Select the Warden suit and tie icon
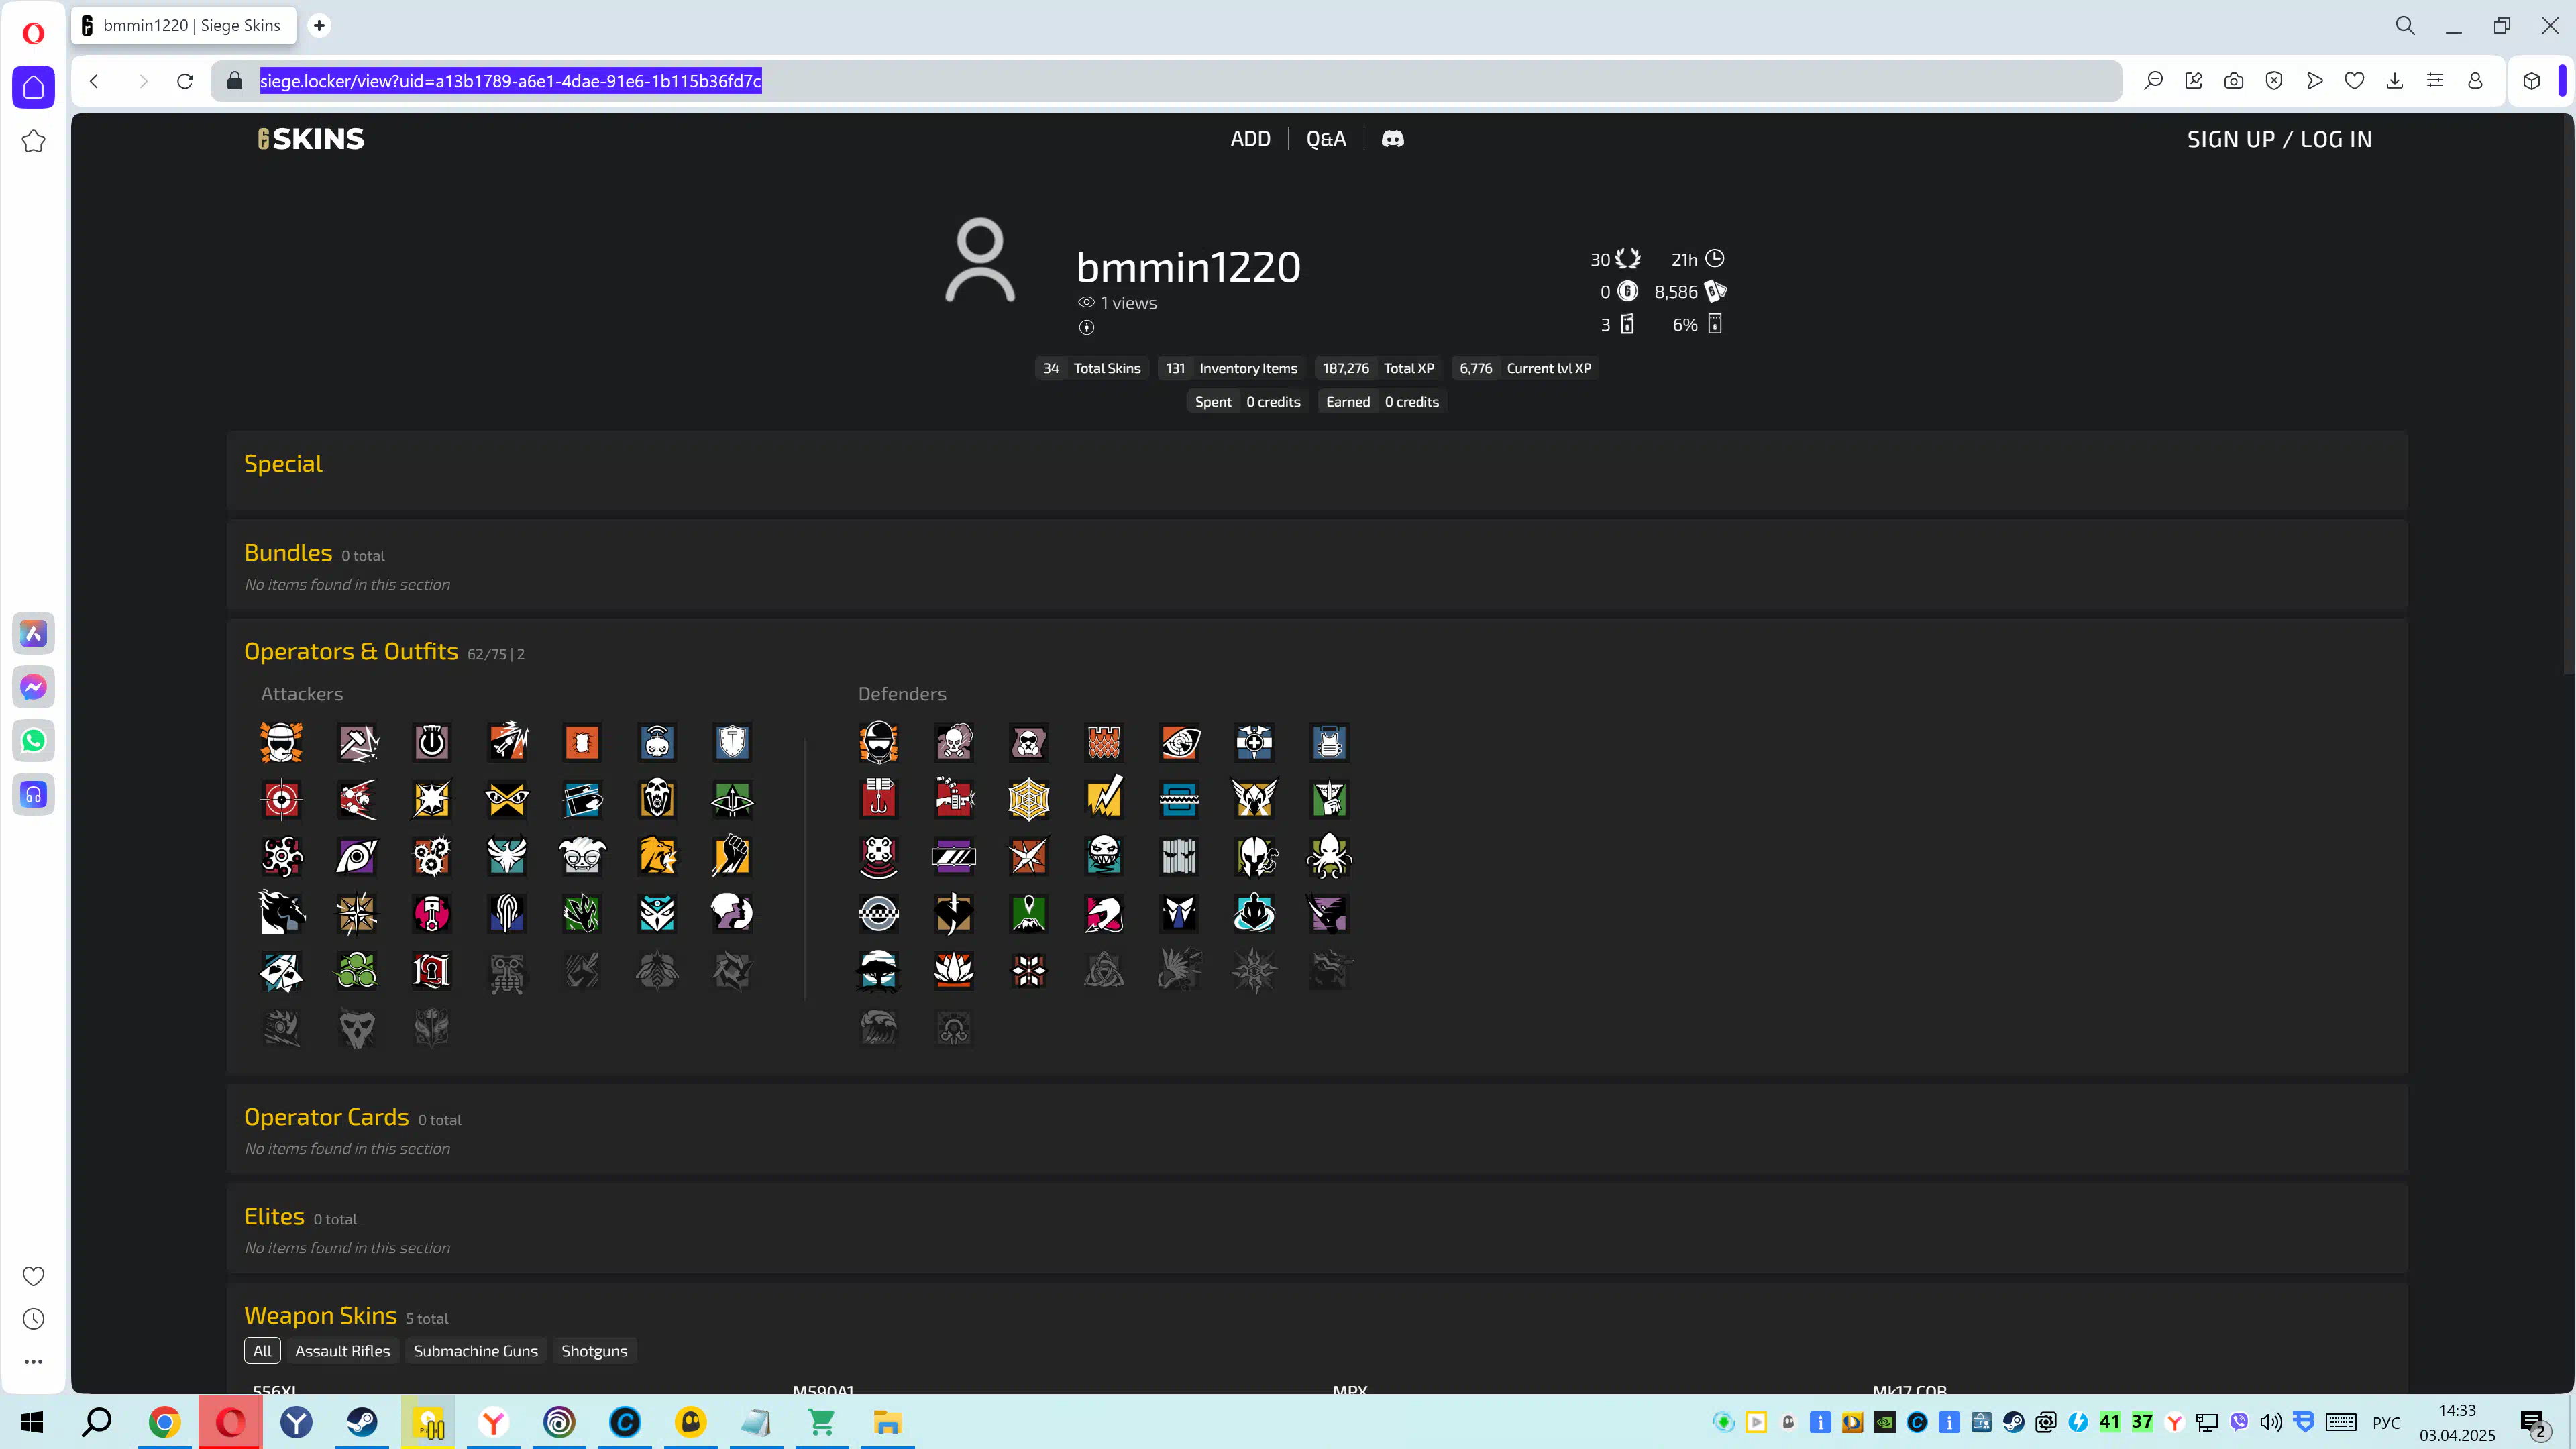Screen dimensions: 2576x1449 [x=1179, y=913]
